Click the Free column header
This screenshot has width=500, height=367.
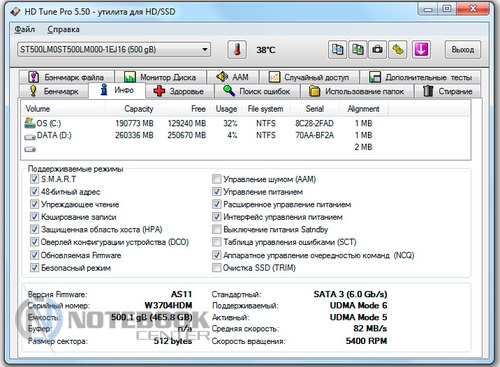click(x=184, y=109)
